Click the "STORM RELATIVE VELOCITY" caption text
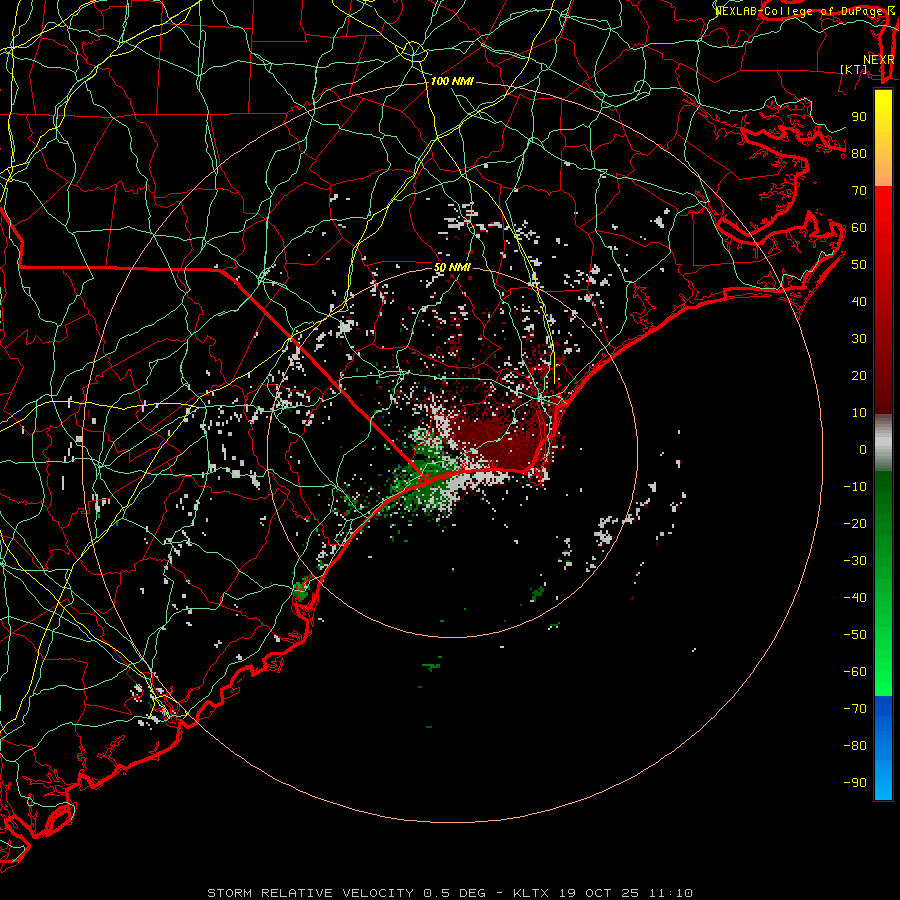Viewport: 900px width, 900px height. [310, 893]
